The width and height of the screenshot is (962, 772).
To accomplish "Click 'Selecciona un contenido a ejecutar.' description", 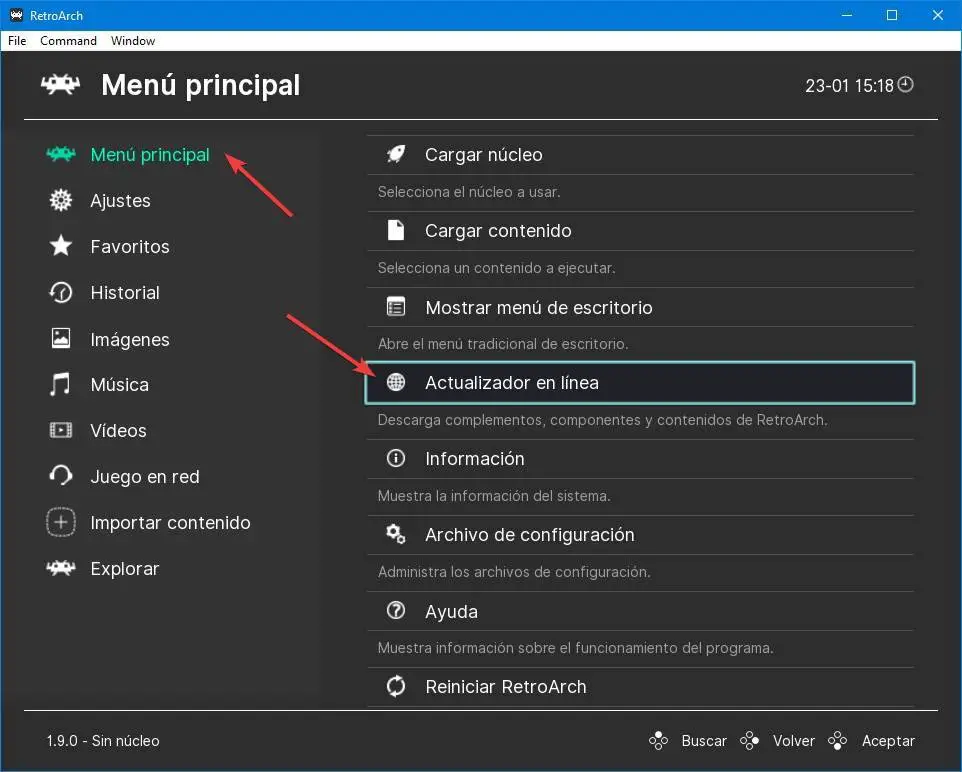I will click(496, 268).
